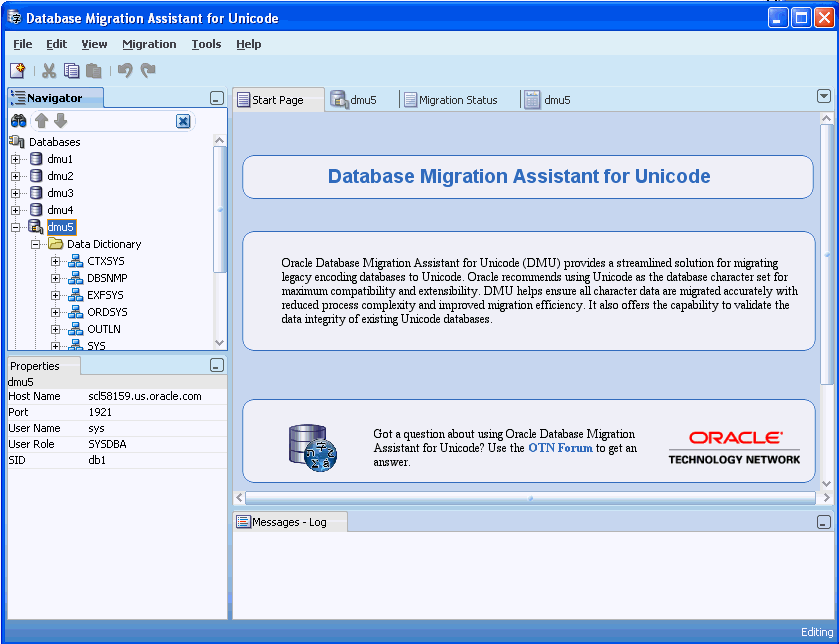This screenshot has height=644, width=839.
Task: Collapse the Data Dictionary folder
Action: coord(36,244)
